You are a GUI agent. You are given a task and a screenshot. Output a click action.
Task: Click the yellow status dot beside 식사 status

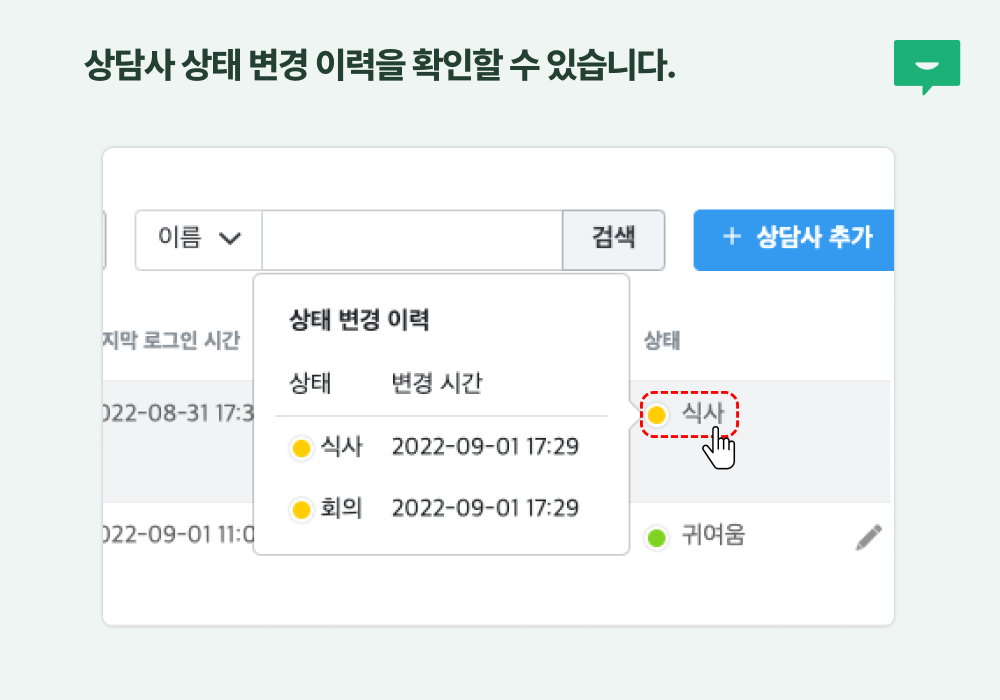click(656, 415)
